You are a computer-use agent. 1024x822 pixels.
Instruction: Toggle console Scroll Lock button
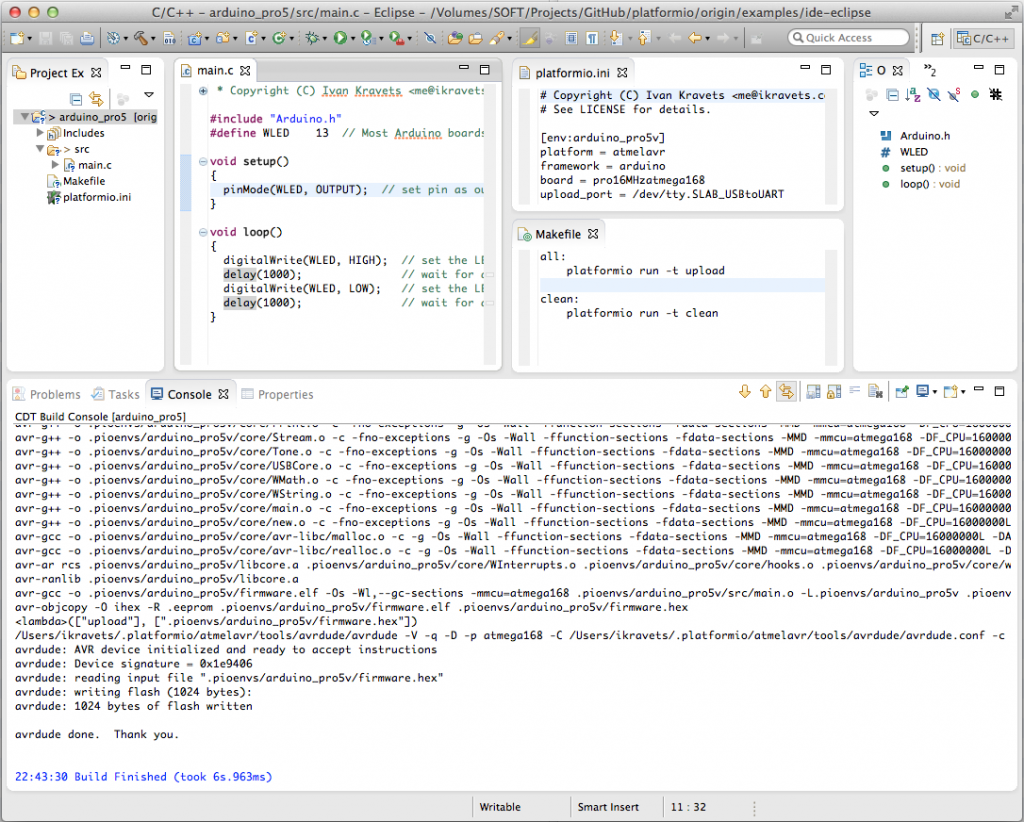834,392
